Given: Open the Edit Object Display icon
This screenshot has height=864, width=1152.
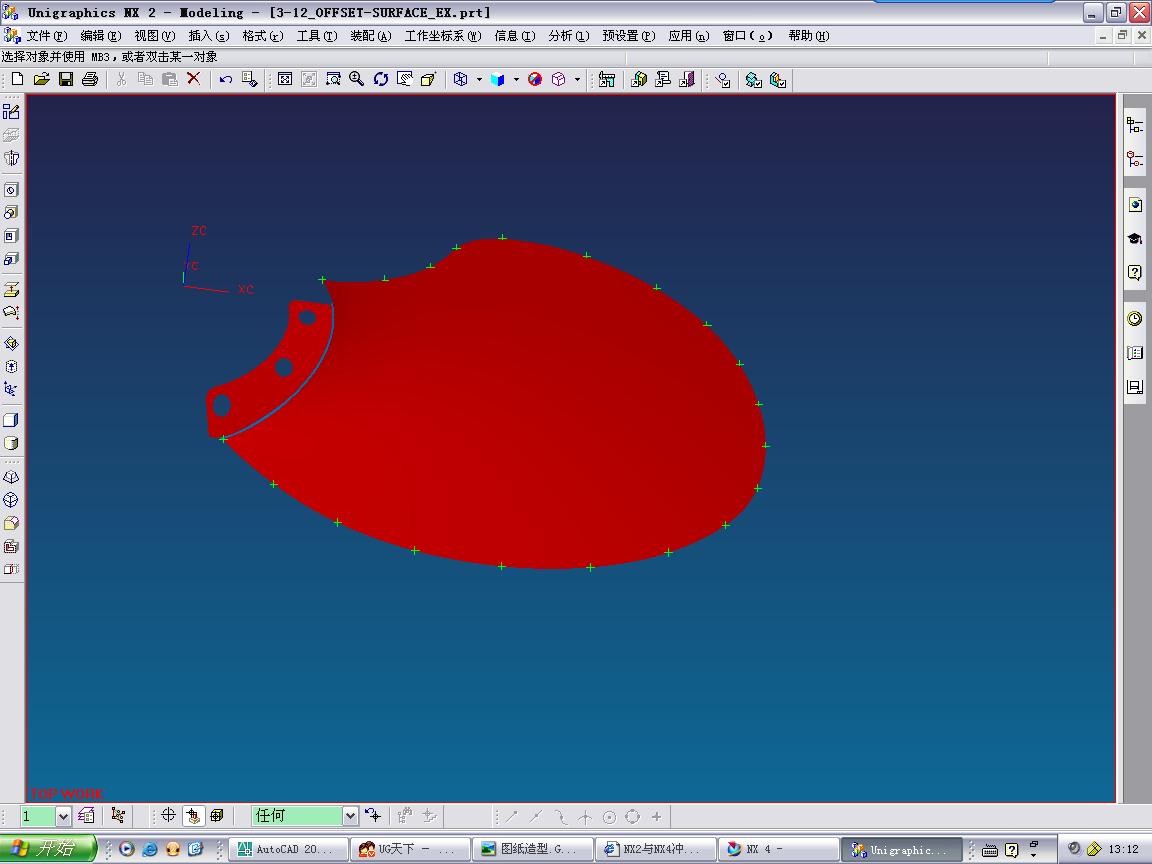Looking at the screenshot, I should (250, 79).
